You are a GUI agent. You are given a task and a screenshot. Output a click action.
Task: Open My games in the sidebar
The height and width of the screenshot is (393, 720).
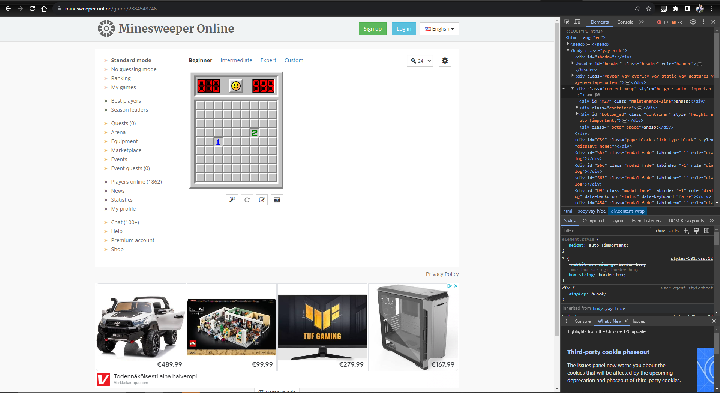(x=124, y=87)
